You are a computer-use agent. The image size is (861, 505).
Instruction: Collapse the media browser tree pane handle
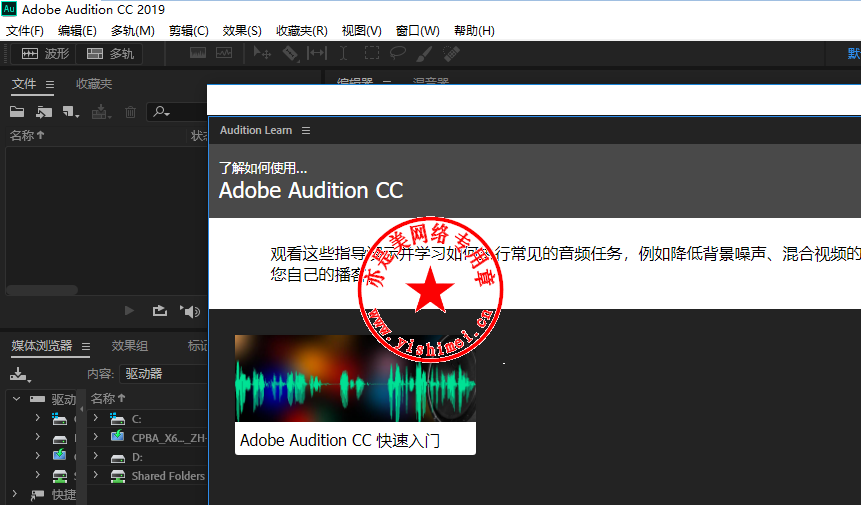tap(82, 409)
